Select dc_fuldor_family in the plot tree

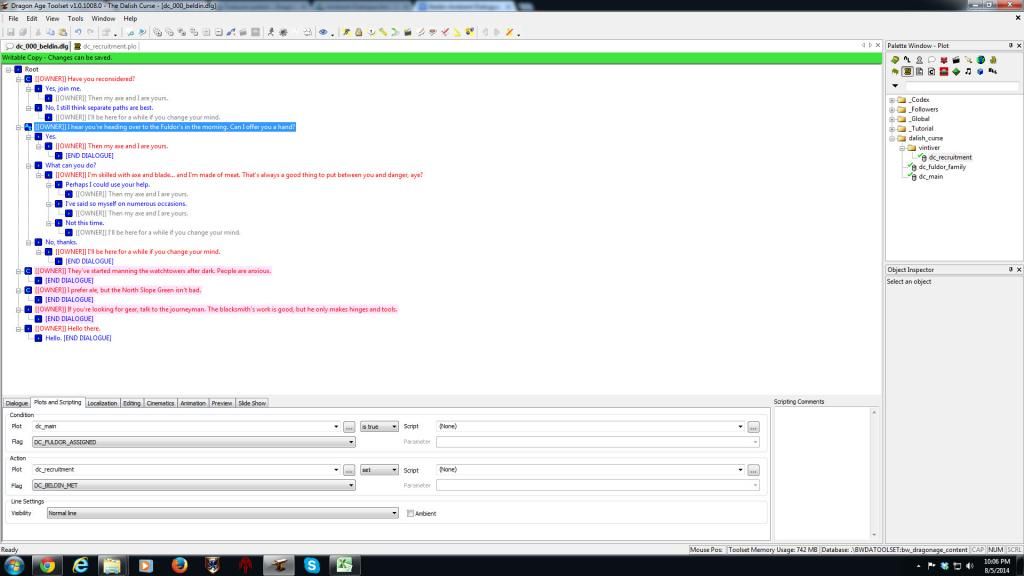[942, 167]
